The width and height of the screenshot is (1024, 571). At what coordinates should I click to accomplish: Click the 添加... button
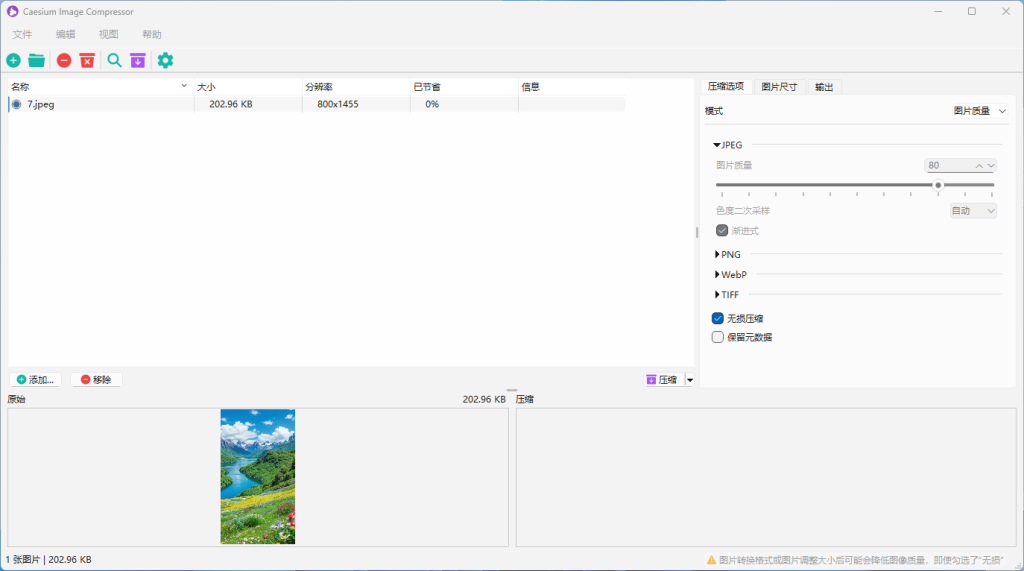pyautogui.click(x=36, y=380)
